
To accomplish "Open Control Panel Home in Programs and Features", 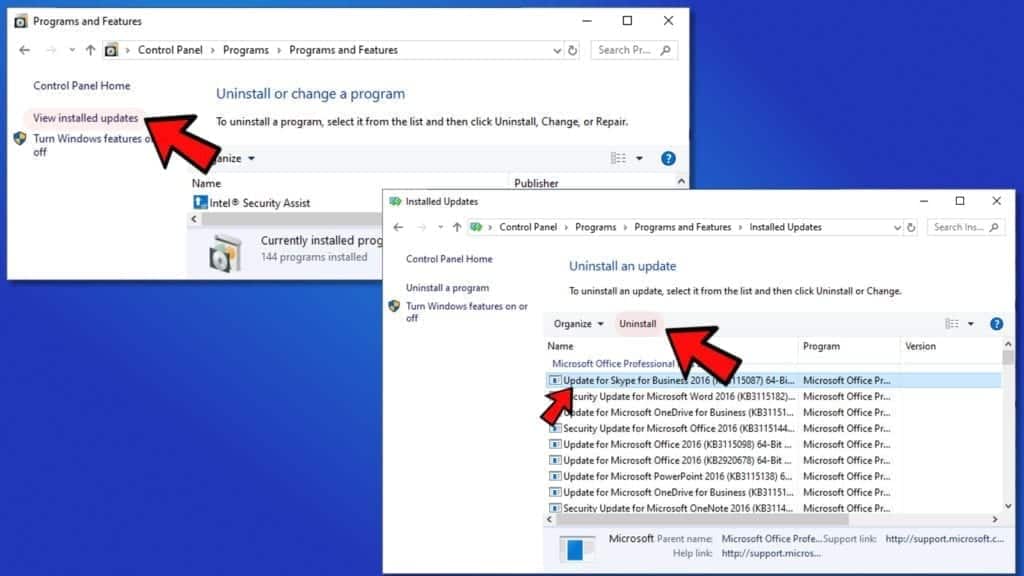I will (x=82, y=86).
